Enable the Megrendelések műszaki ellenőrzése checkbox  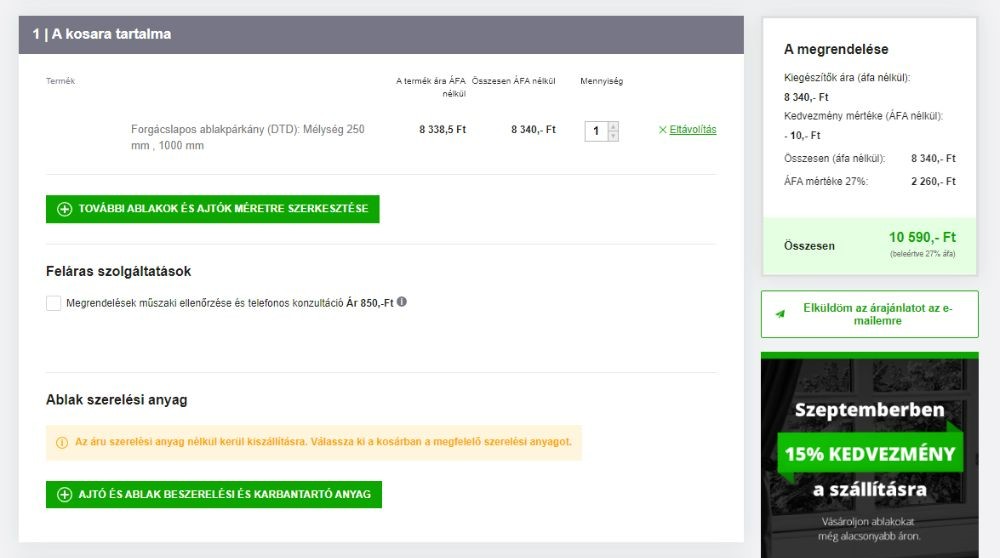[54, 303]
